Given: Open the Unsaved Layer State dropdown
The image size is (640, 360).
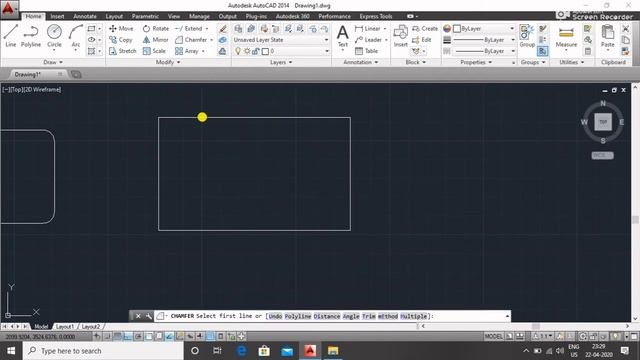Looking at the screenshot, I should [281, 40].
